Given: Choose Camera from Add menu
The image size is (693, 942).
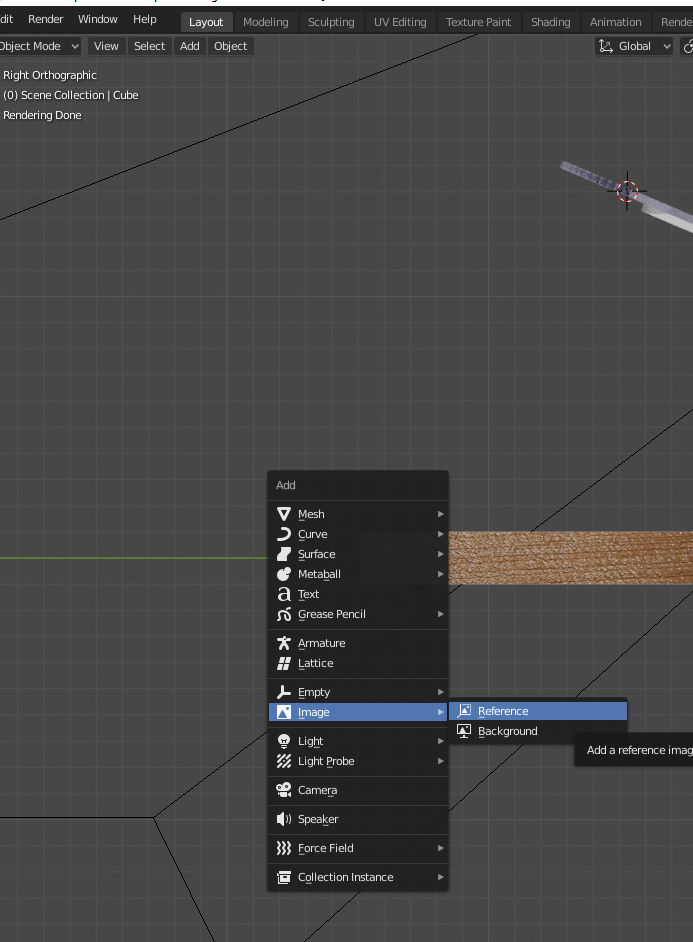Looking at the screenshot, I should pos(358,790).
